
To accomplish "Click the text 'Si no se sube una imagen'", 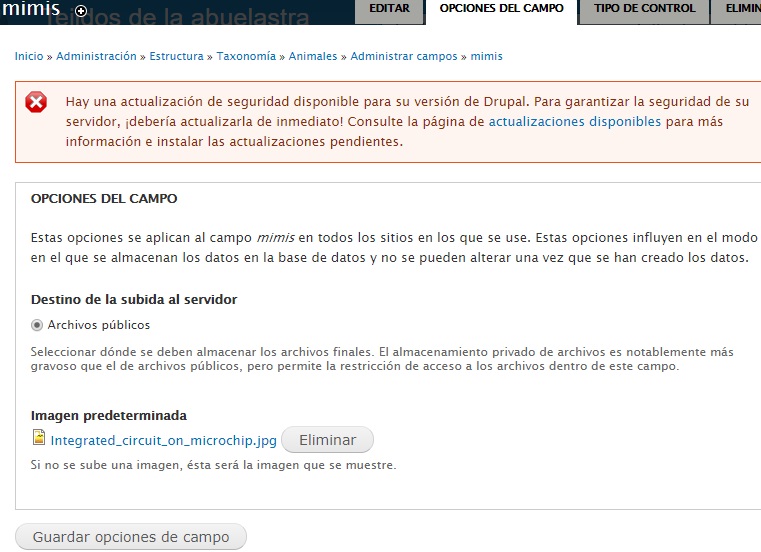I will tap(105, 465).
